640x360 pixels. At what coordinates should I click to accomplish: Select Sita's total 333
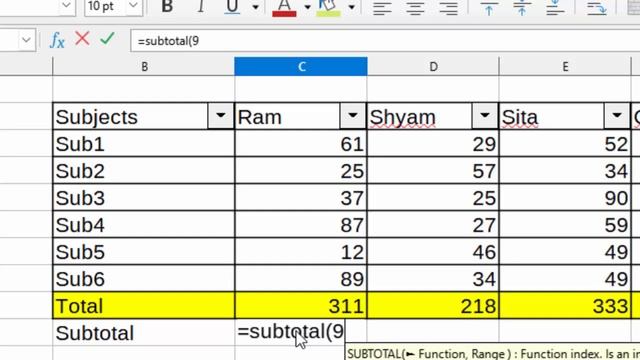point(565,305)
